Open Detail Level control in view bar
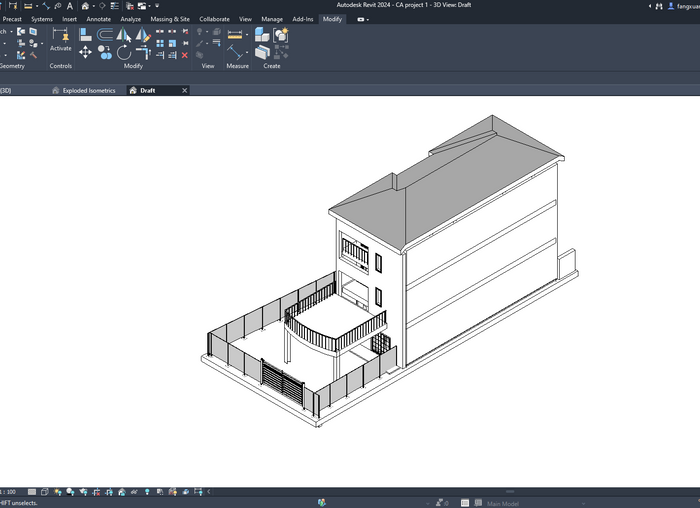The width and height of the screenshot is (700, 508). coord(32,492)
